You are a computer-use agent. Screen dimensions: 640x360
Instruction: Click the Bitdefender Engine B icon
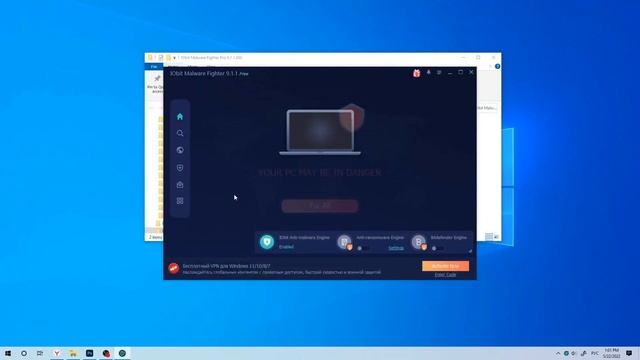(x=419, y=242)
